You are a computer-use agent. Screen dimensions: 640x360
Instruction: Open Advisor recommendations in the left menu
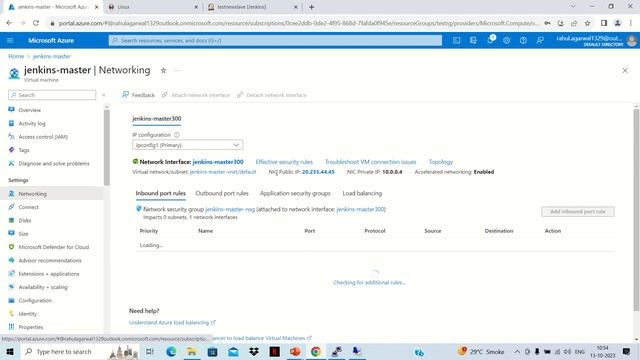coord(50,260)
